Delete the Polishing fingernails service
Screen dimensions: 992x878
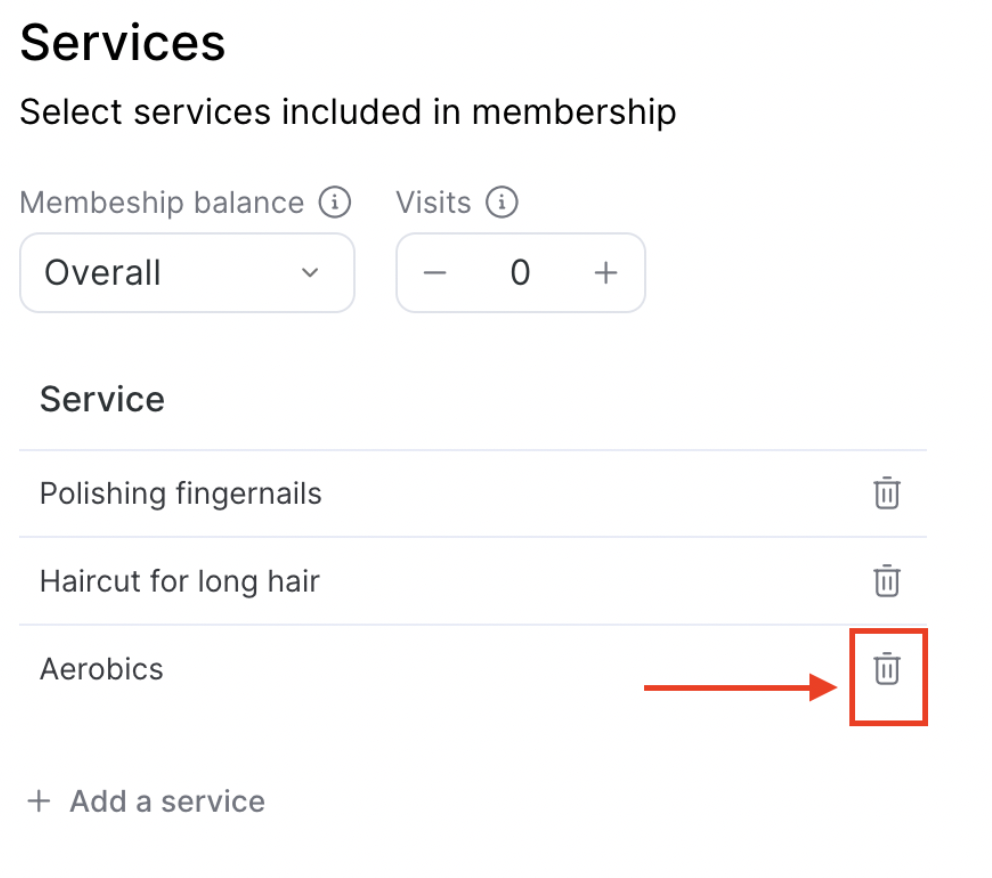pos(886,494)
